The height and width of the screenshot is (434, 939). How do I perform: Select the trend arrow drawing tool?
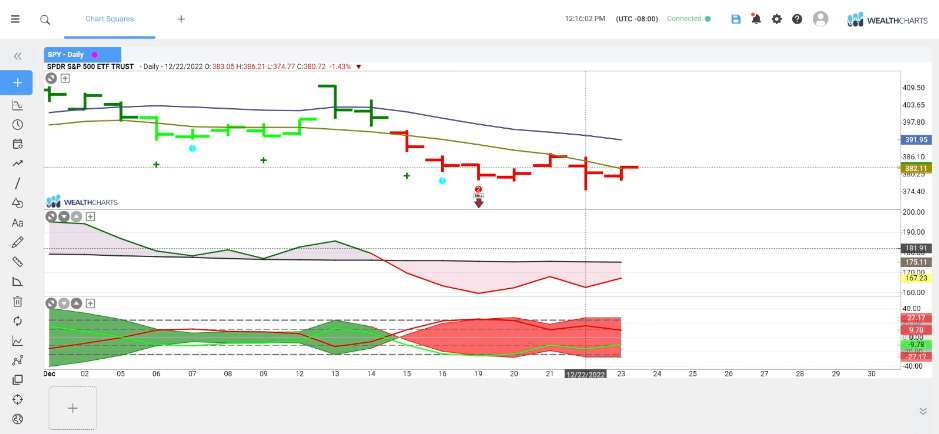pos(17,163)
